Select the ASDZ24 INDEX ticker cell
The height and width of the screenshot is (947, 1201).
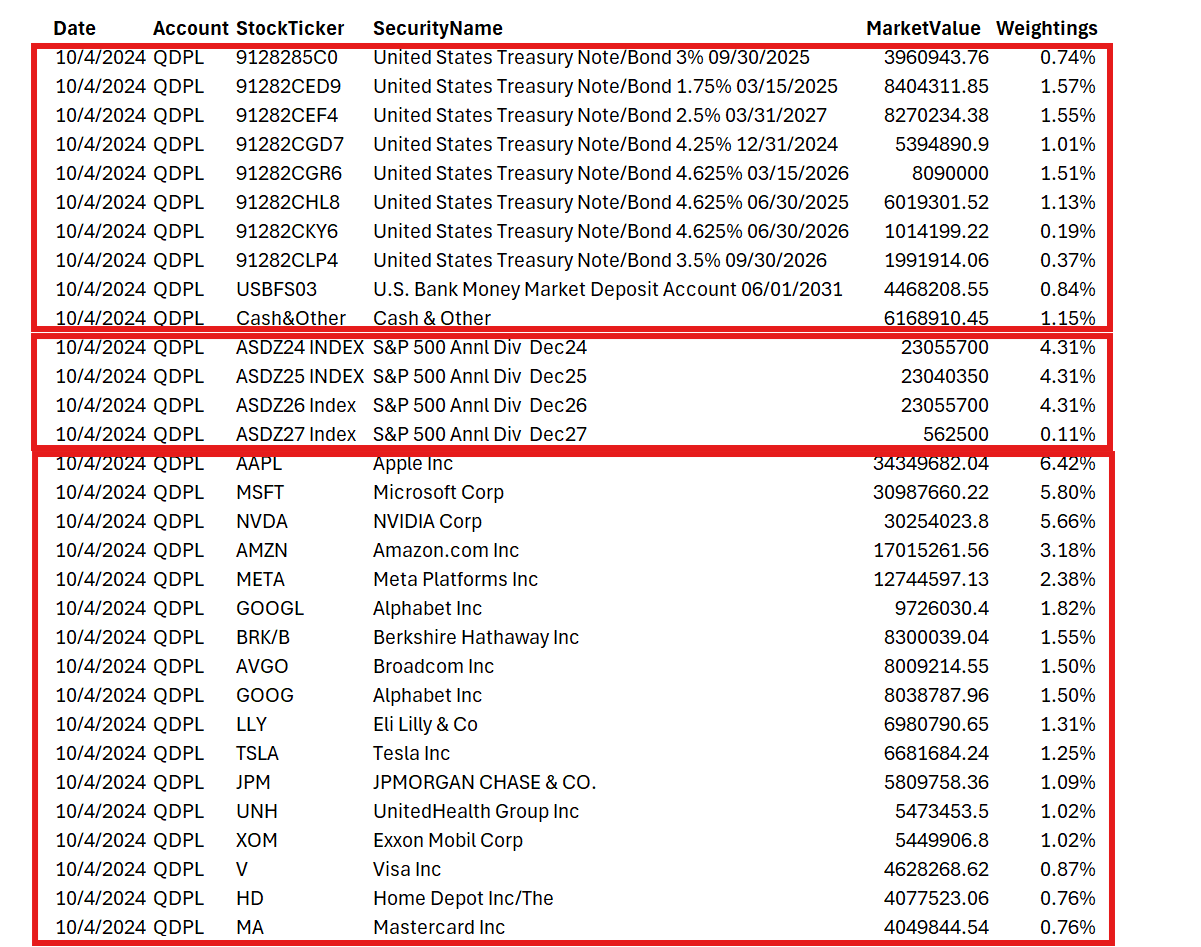pos(300,347)
